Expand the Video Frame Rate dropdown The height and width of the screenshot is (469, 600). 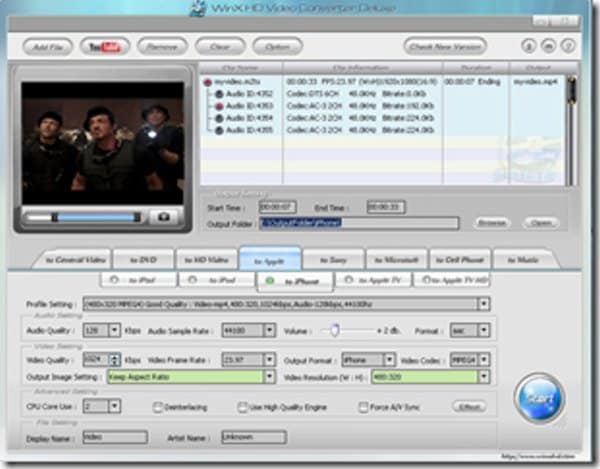269,360
